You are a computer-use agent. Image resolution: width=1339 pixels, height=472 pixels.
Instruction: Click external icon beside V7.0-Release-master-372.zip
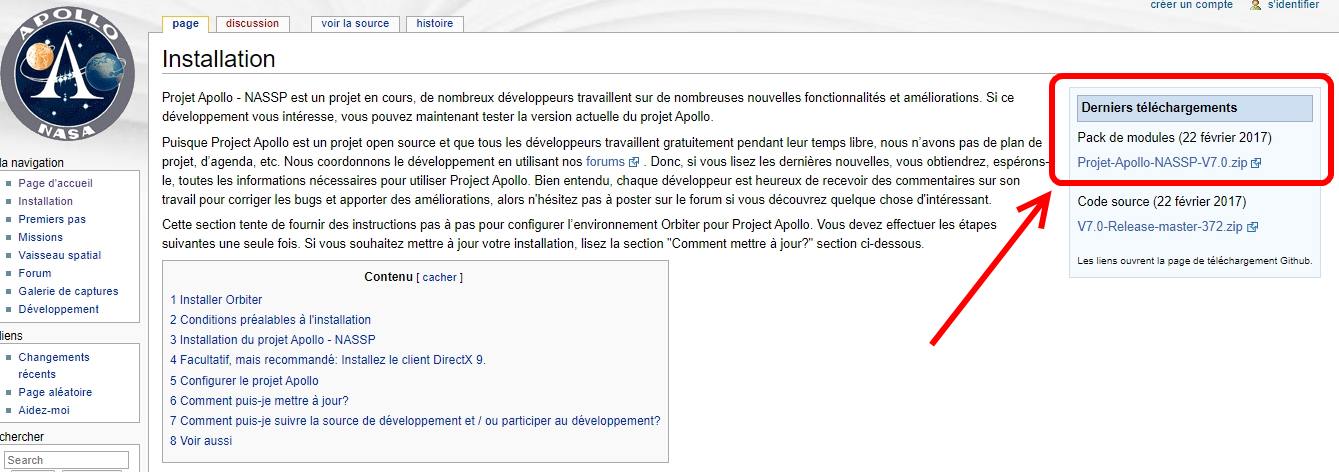coord(1253,228)
